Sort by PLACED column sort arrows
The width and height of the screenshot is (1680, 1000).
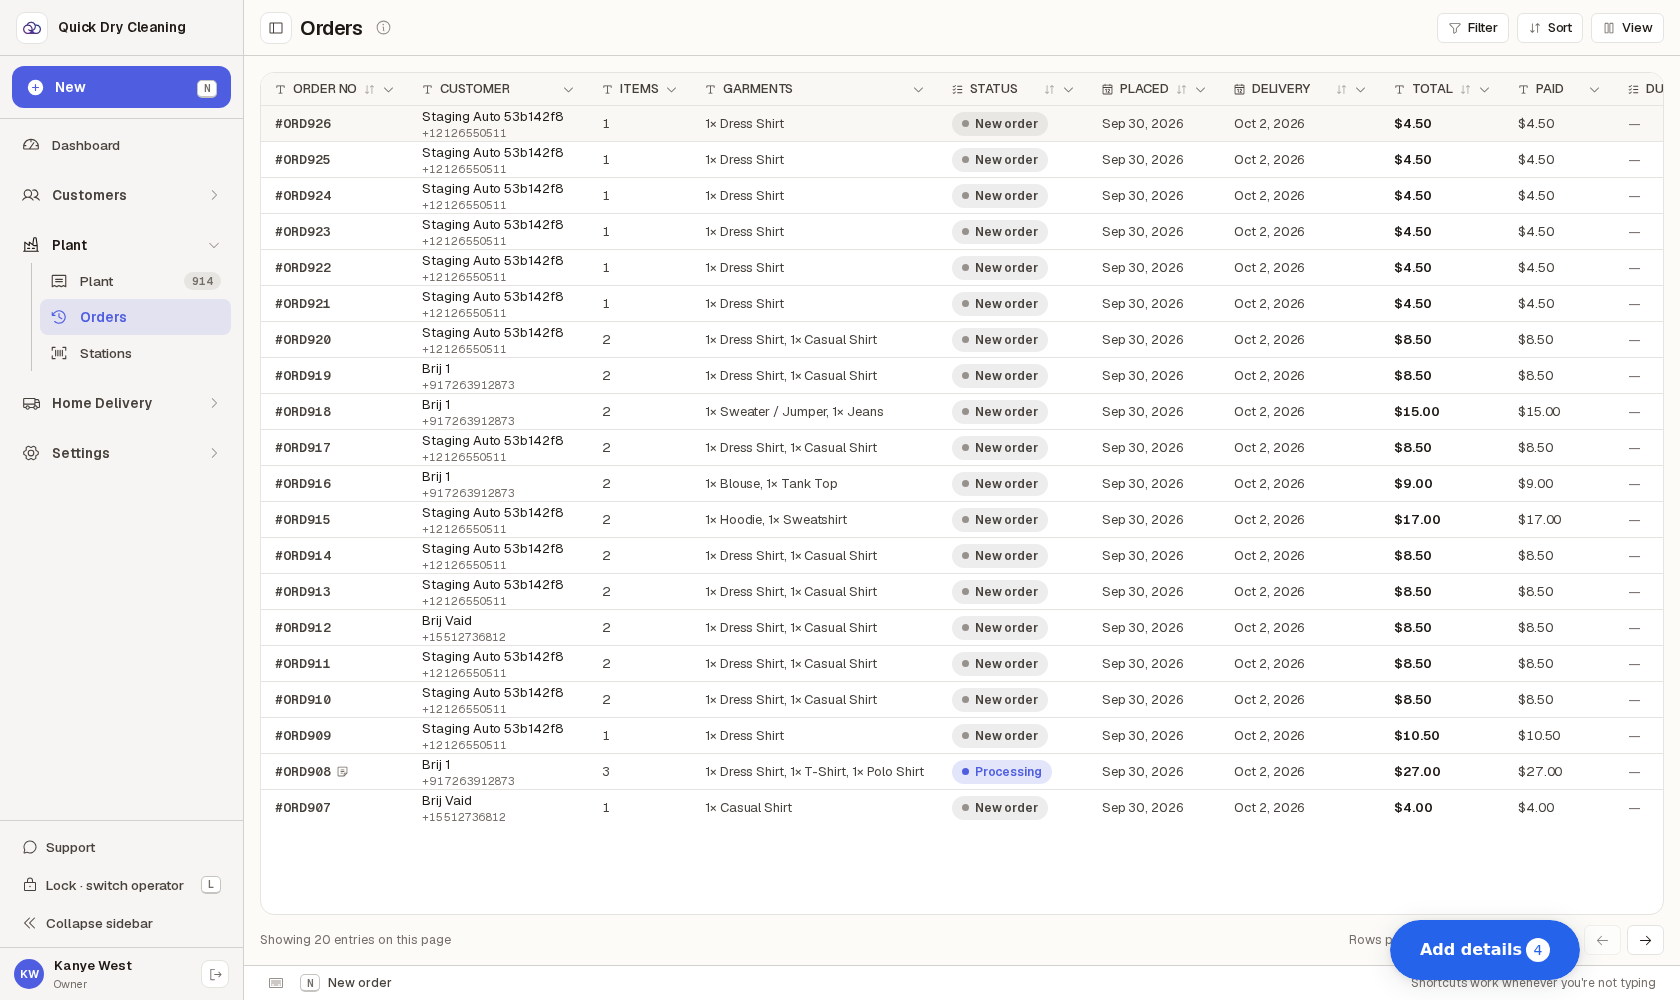[x=1181, y=90]
